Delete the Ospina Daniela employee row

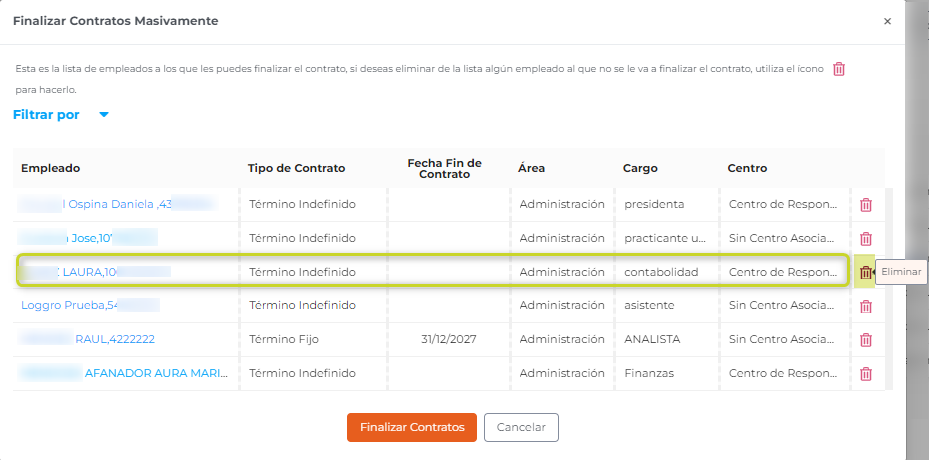866,205
